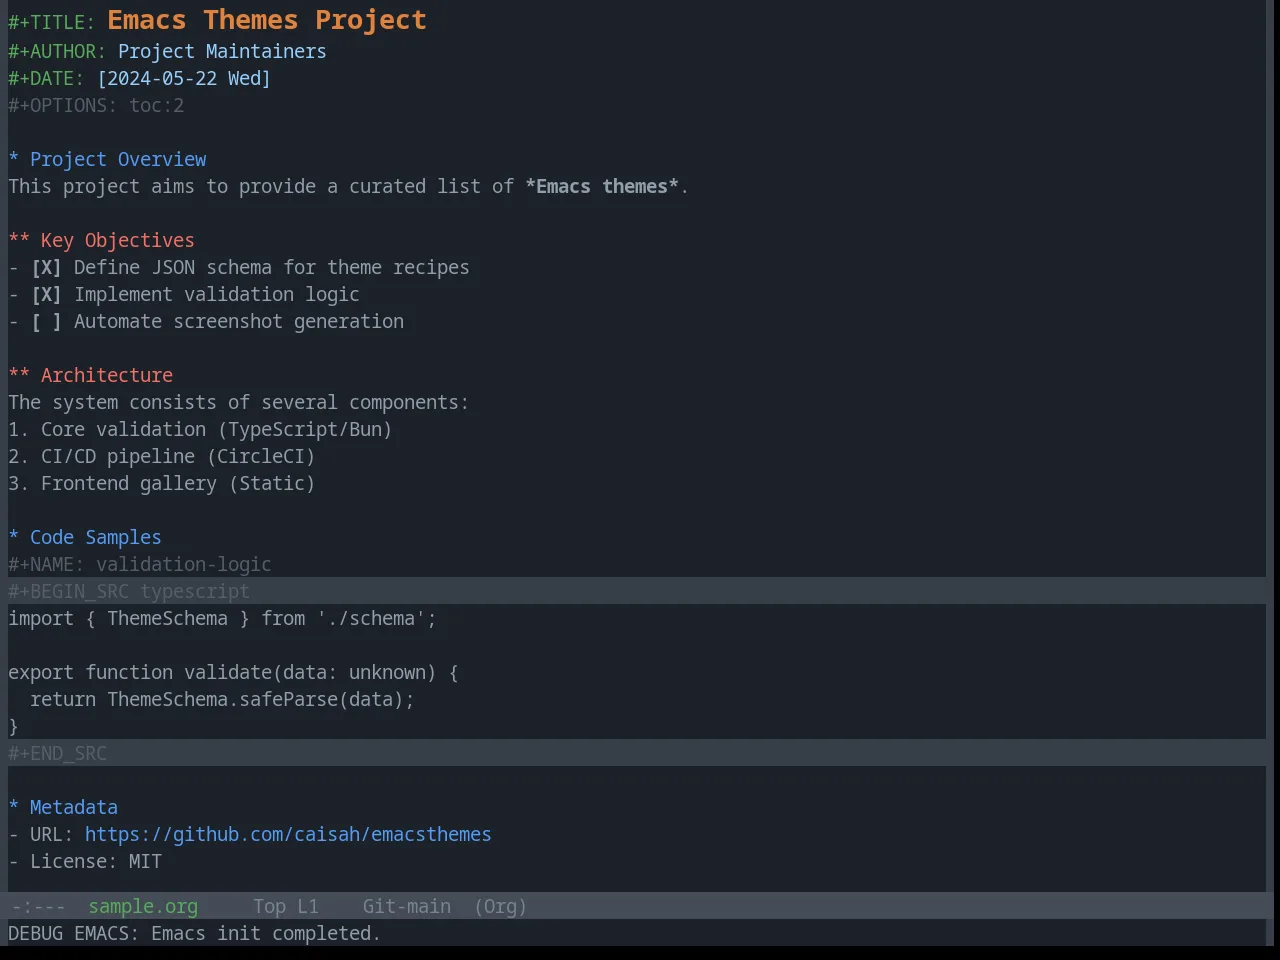Click the #+TITLE: keyword
This screenshot has height=960, width=1280.
coord(52,24)
